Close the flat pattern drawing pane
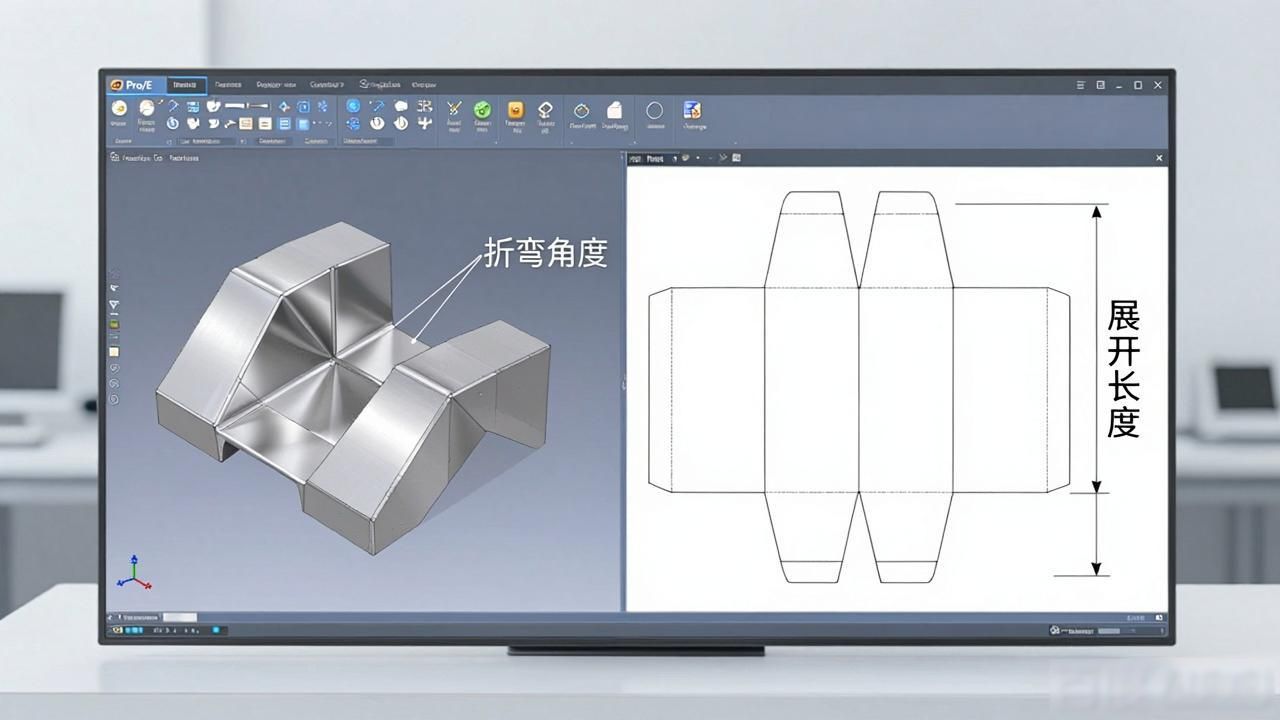The width and height of the screenshot is (1280, 720). (x=1160, y=158)
